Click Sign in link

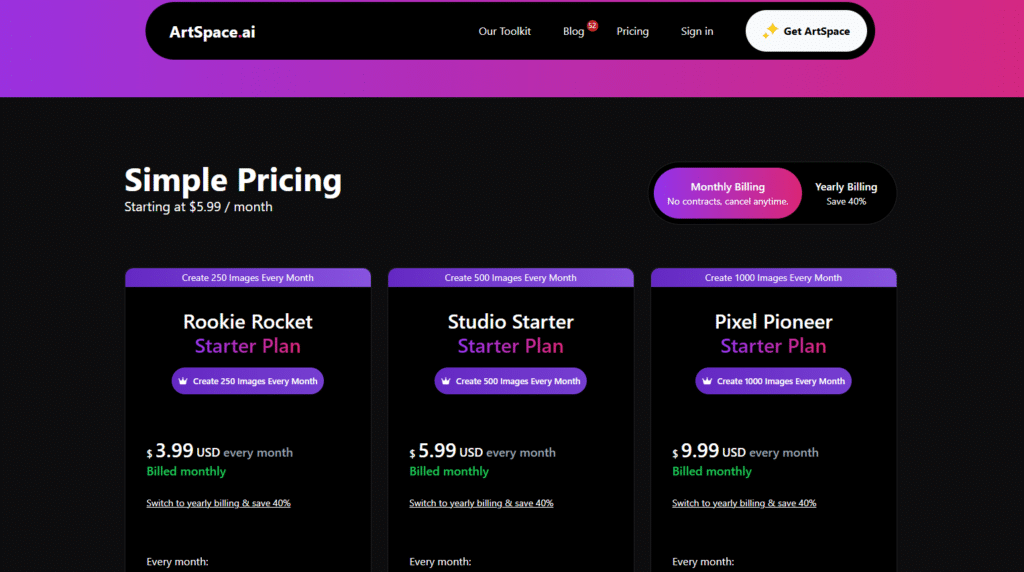point(697,31)
